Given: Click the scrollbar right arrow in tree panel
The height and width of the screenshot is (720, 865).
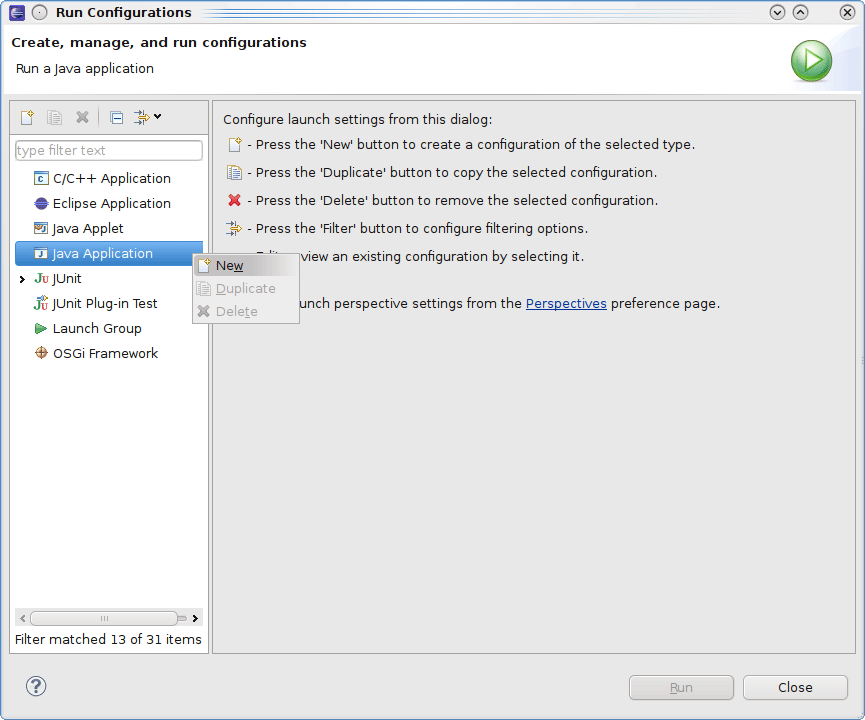Looking at the screenshot, I should pos(195,618).
